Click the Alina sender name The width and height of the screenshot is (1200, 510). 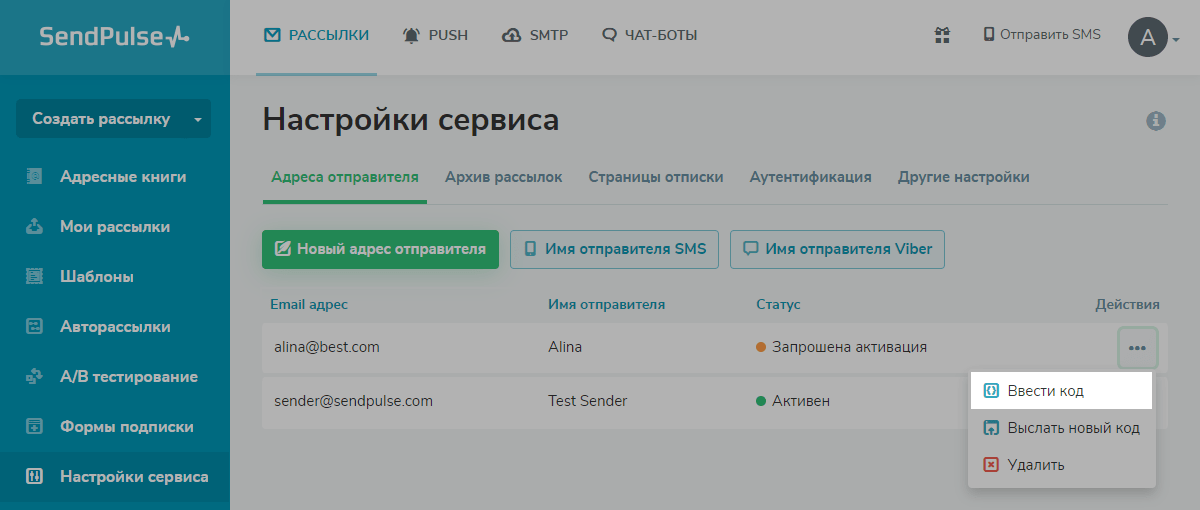pos(565,347)
